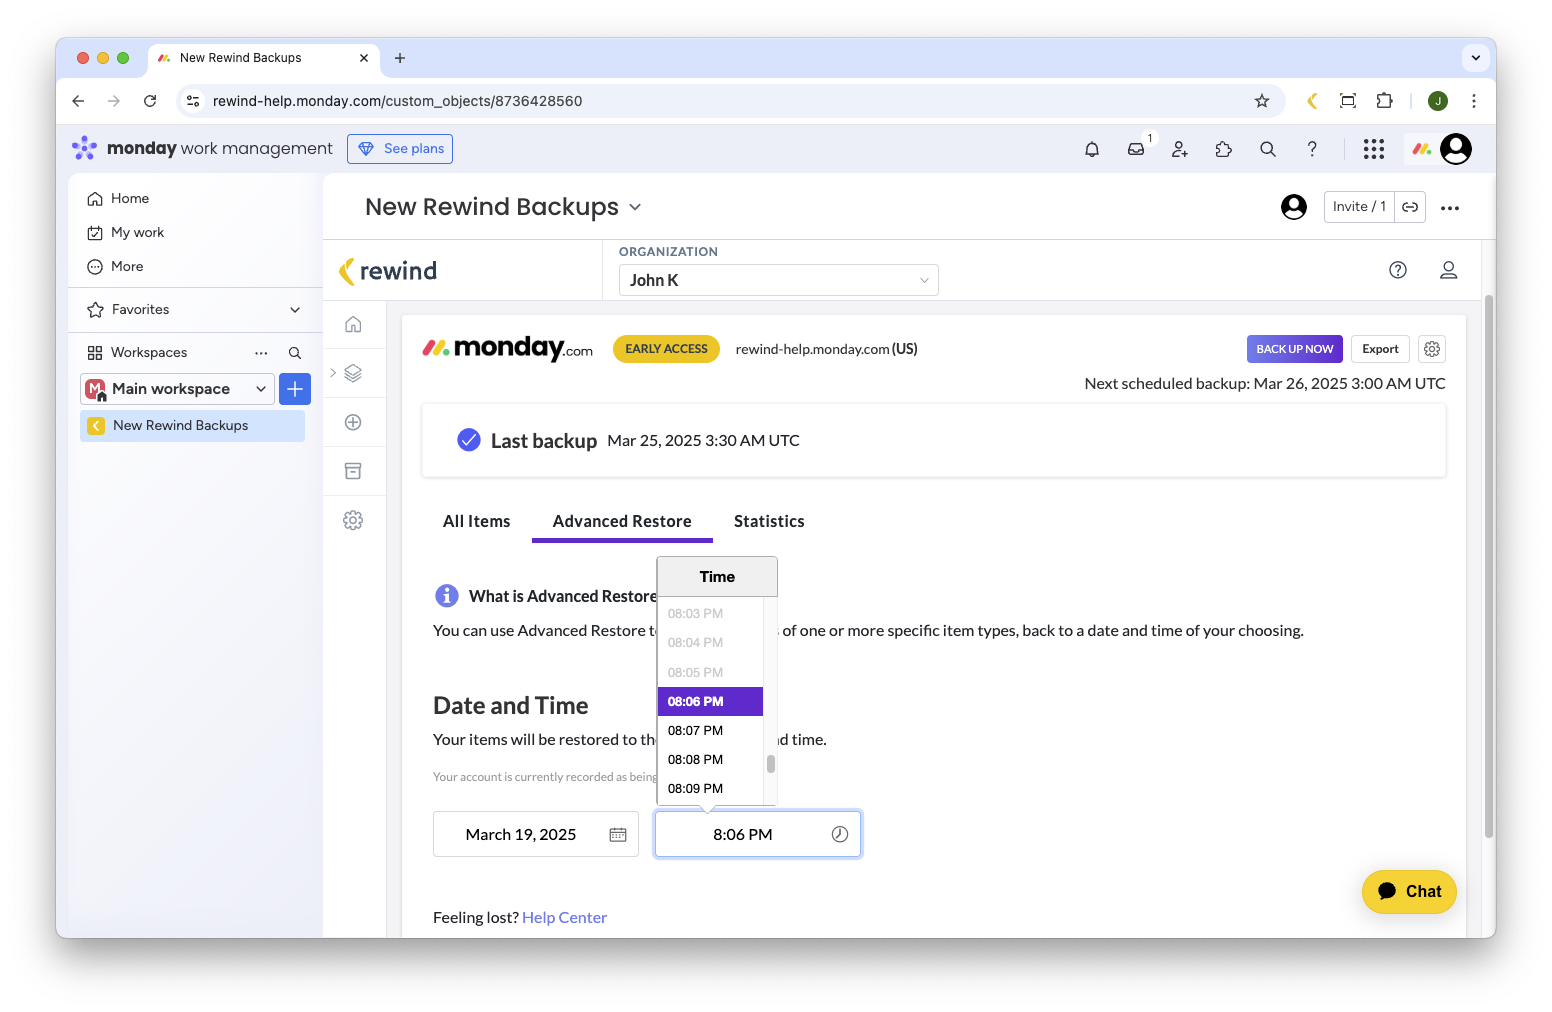Open the Organization John K dropdown
1552x1012 pixels.
coord(778,280)
